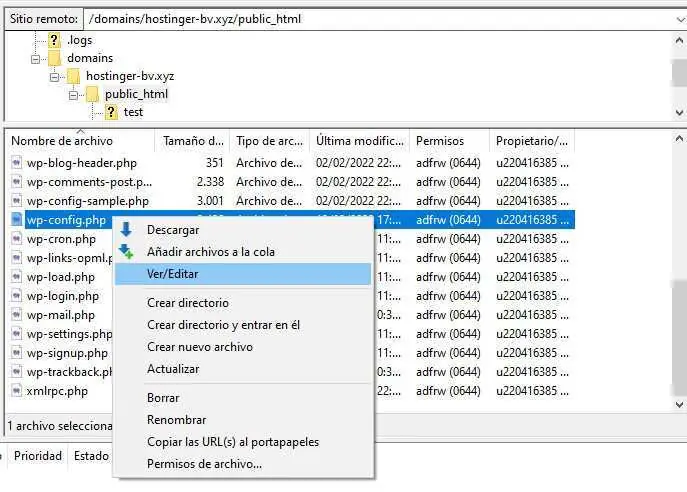Collapse the hostinger-bv.xyz tree node
The image size is (687, 492).
54,76
